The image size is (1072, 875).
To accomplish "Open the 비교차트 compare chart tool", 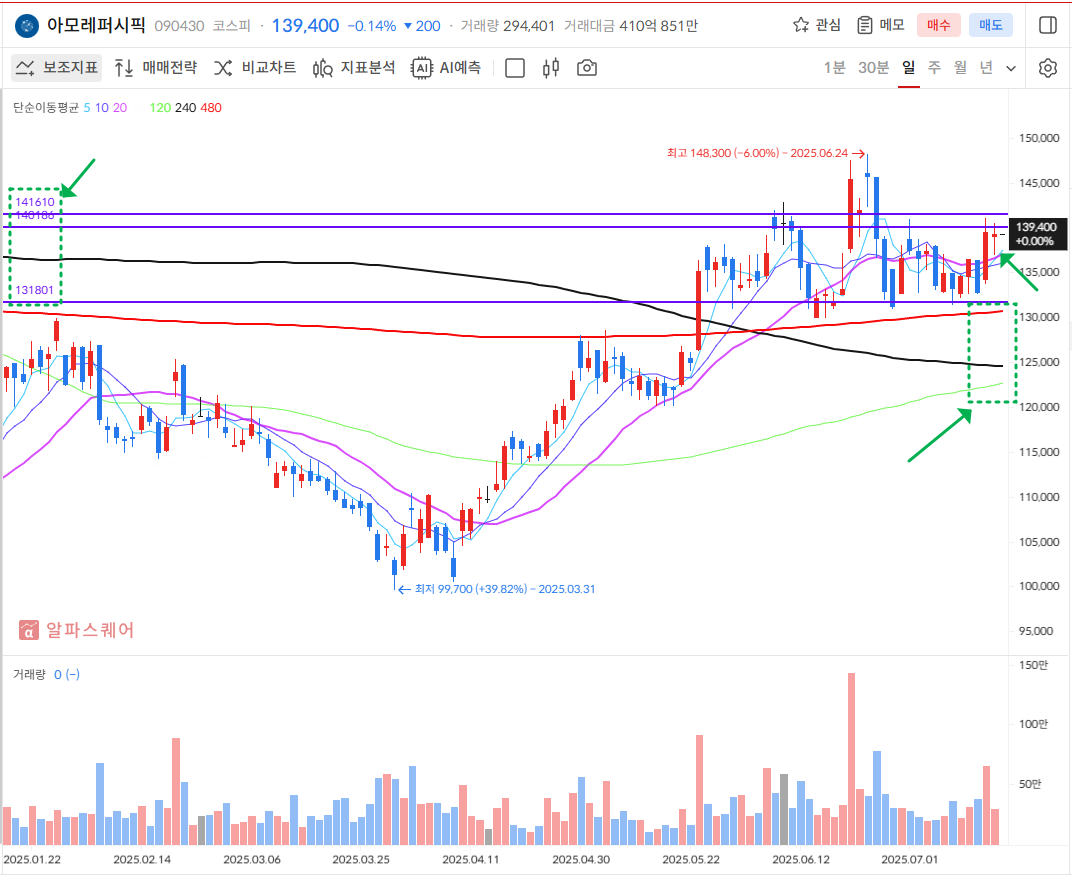I will coord(255,68).
